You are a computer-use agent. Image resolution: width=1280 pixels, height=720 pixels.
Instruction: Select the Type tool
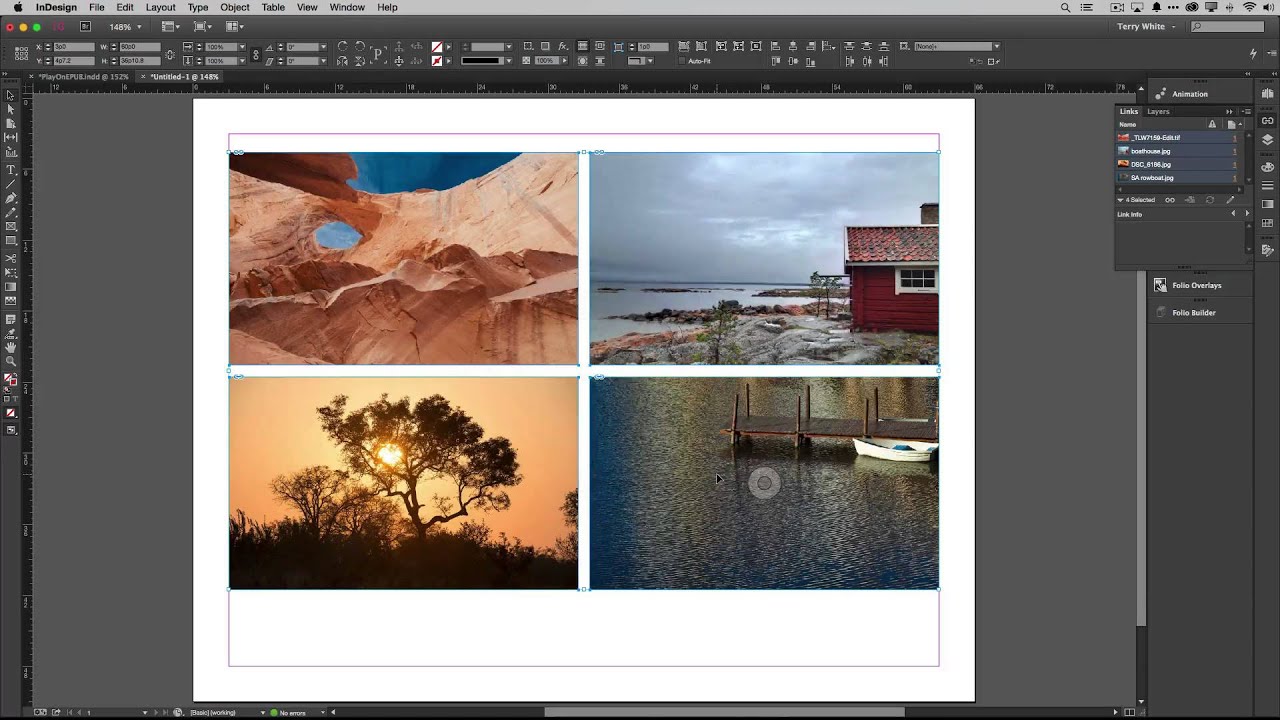(x=10, y=170)
